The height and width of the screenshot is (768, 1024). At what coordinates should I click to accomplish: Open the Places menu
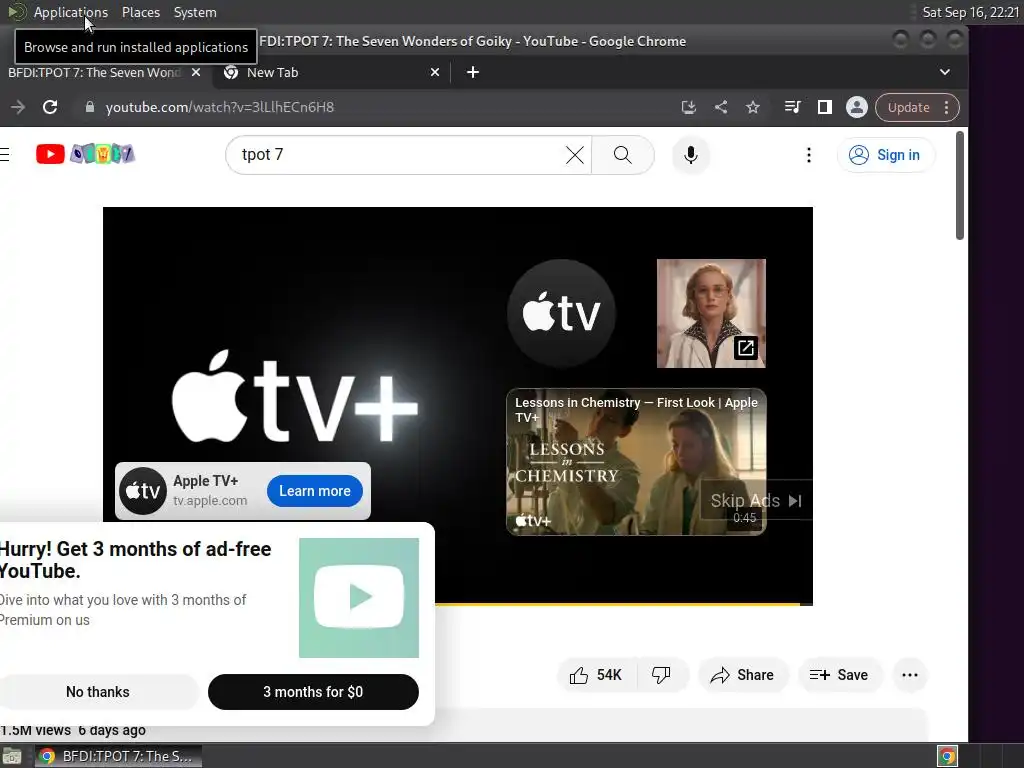pos(140,12)
